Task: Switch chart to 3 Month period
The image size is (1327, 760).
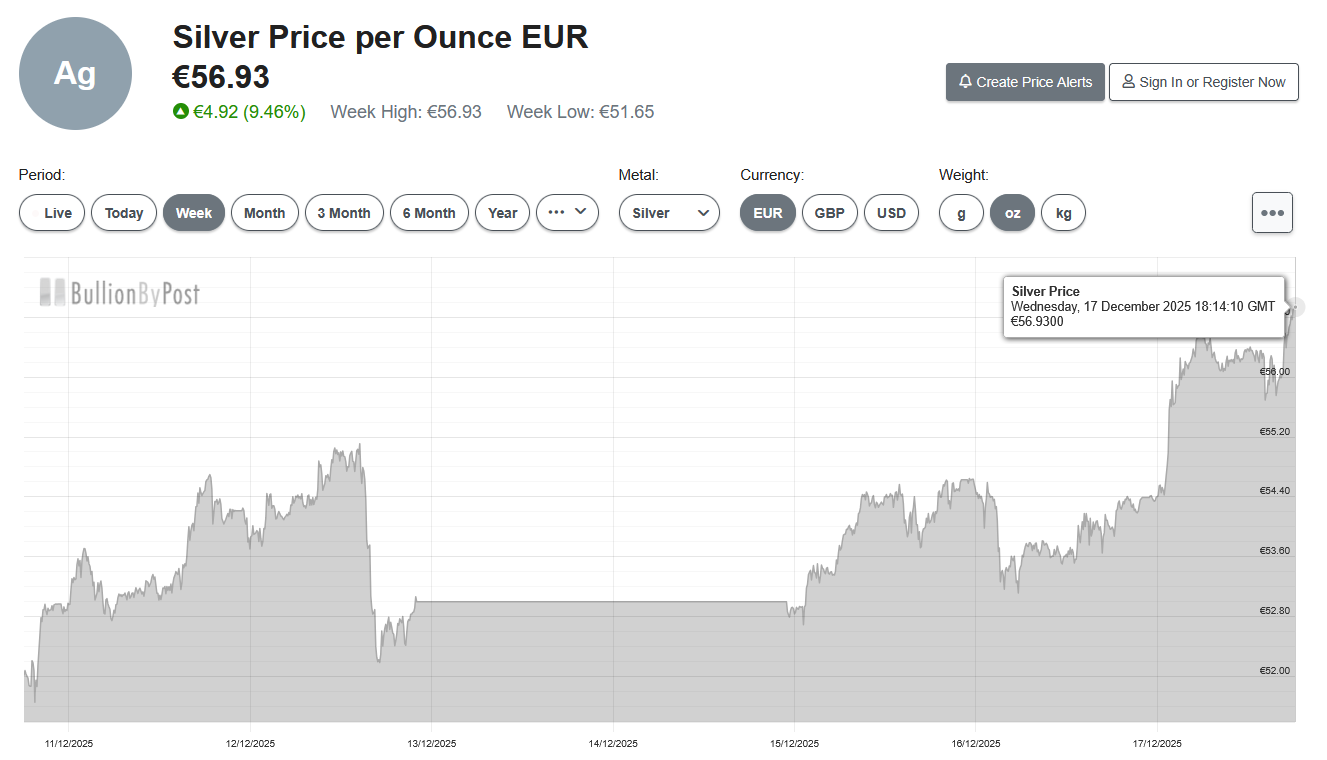Action: tap(344, 213)
